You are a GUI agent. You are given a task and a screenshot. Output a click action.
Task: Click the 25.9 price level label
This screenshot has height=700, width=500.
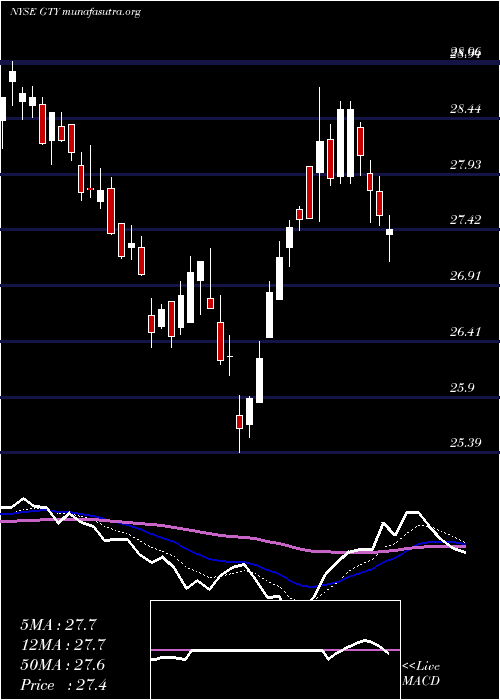point(462,388)
